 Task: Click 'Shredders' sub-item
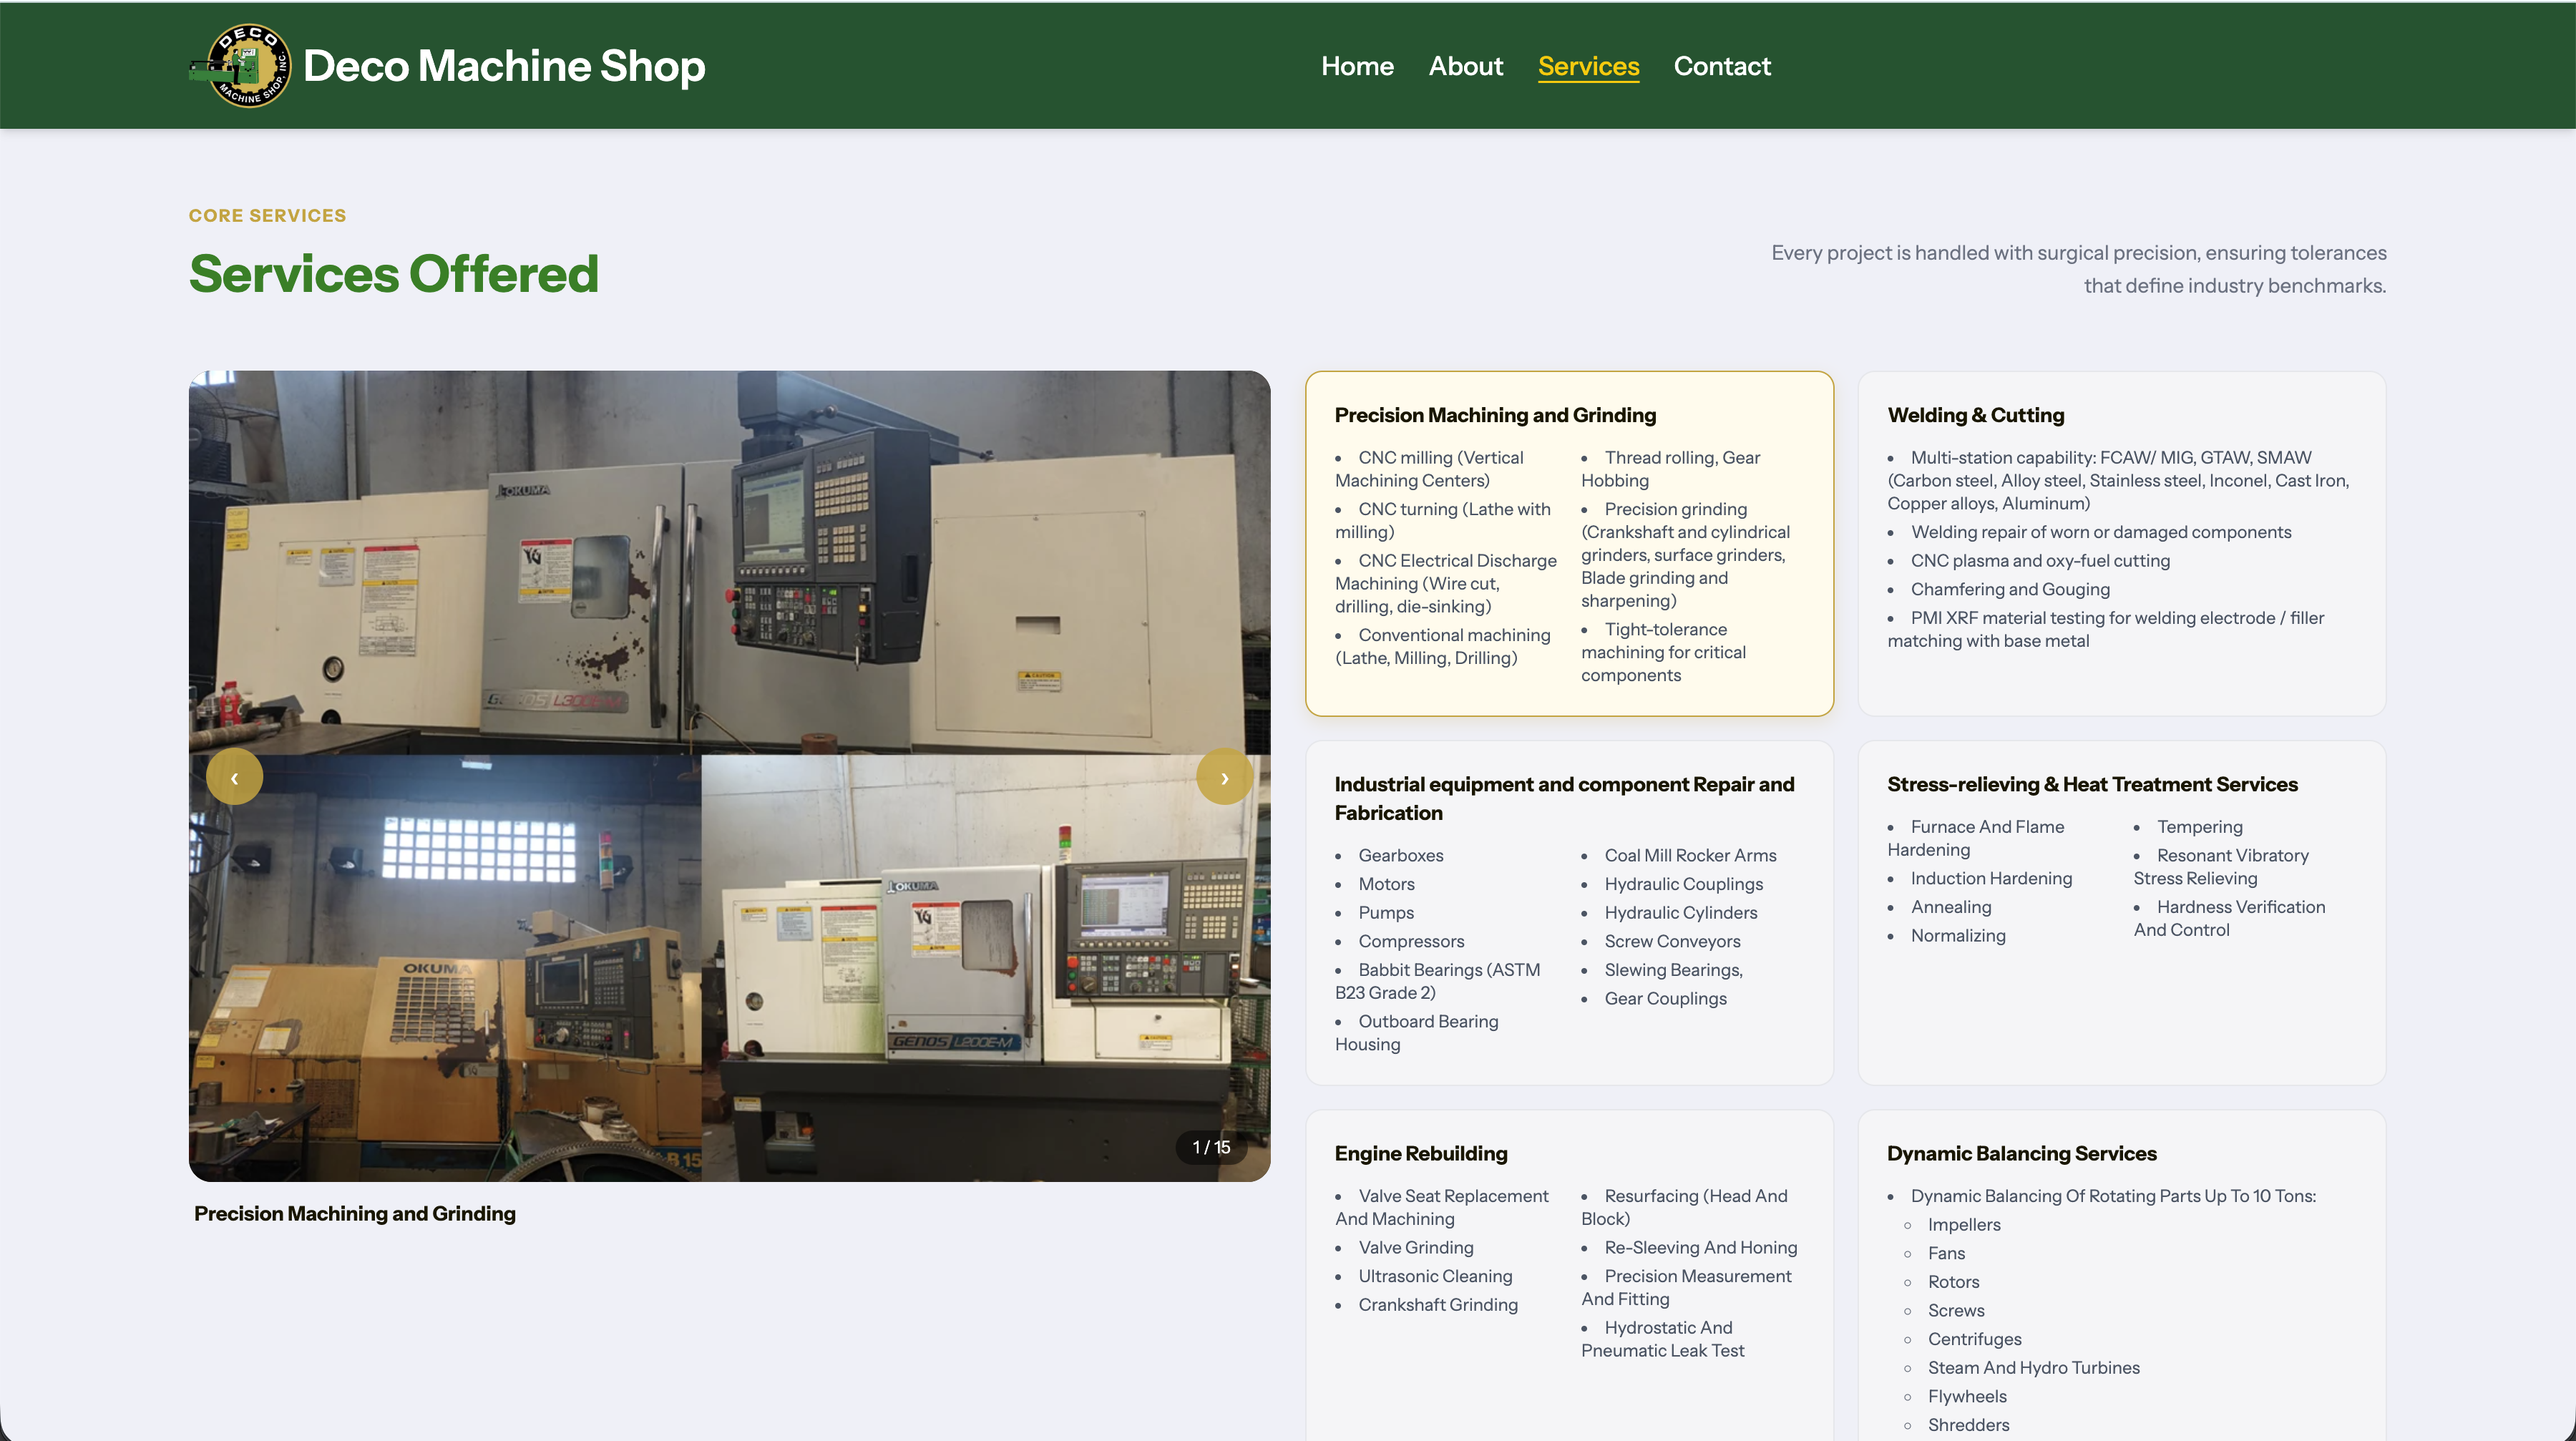(1968, 1425)
